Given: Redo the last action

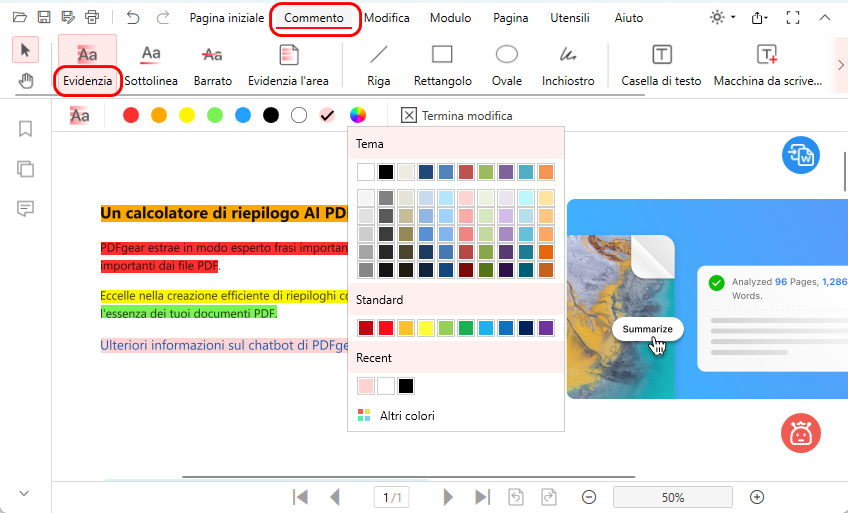Looking at the screenshot, I should pyautogui.click(x=163, y=18).
